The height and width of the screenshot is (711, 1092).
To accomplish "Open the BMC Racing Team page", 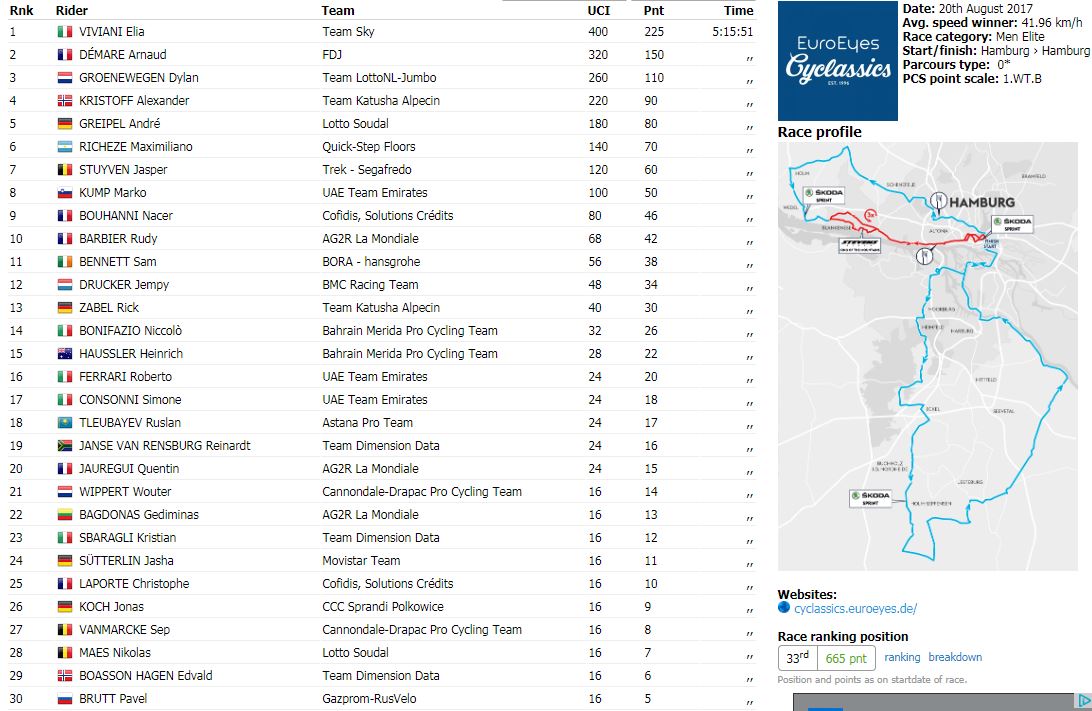I will (370, 284).
